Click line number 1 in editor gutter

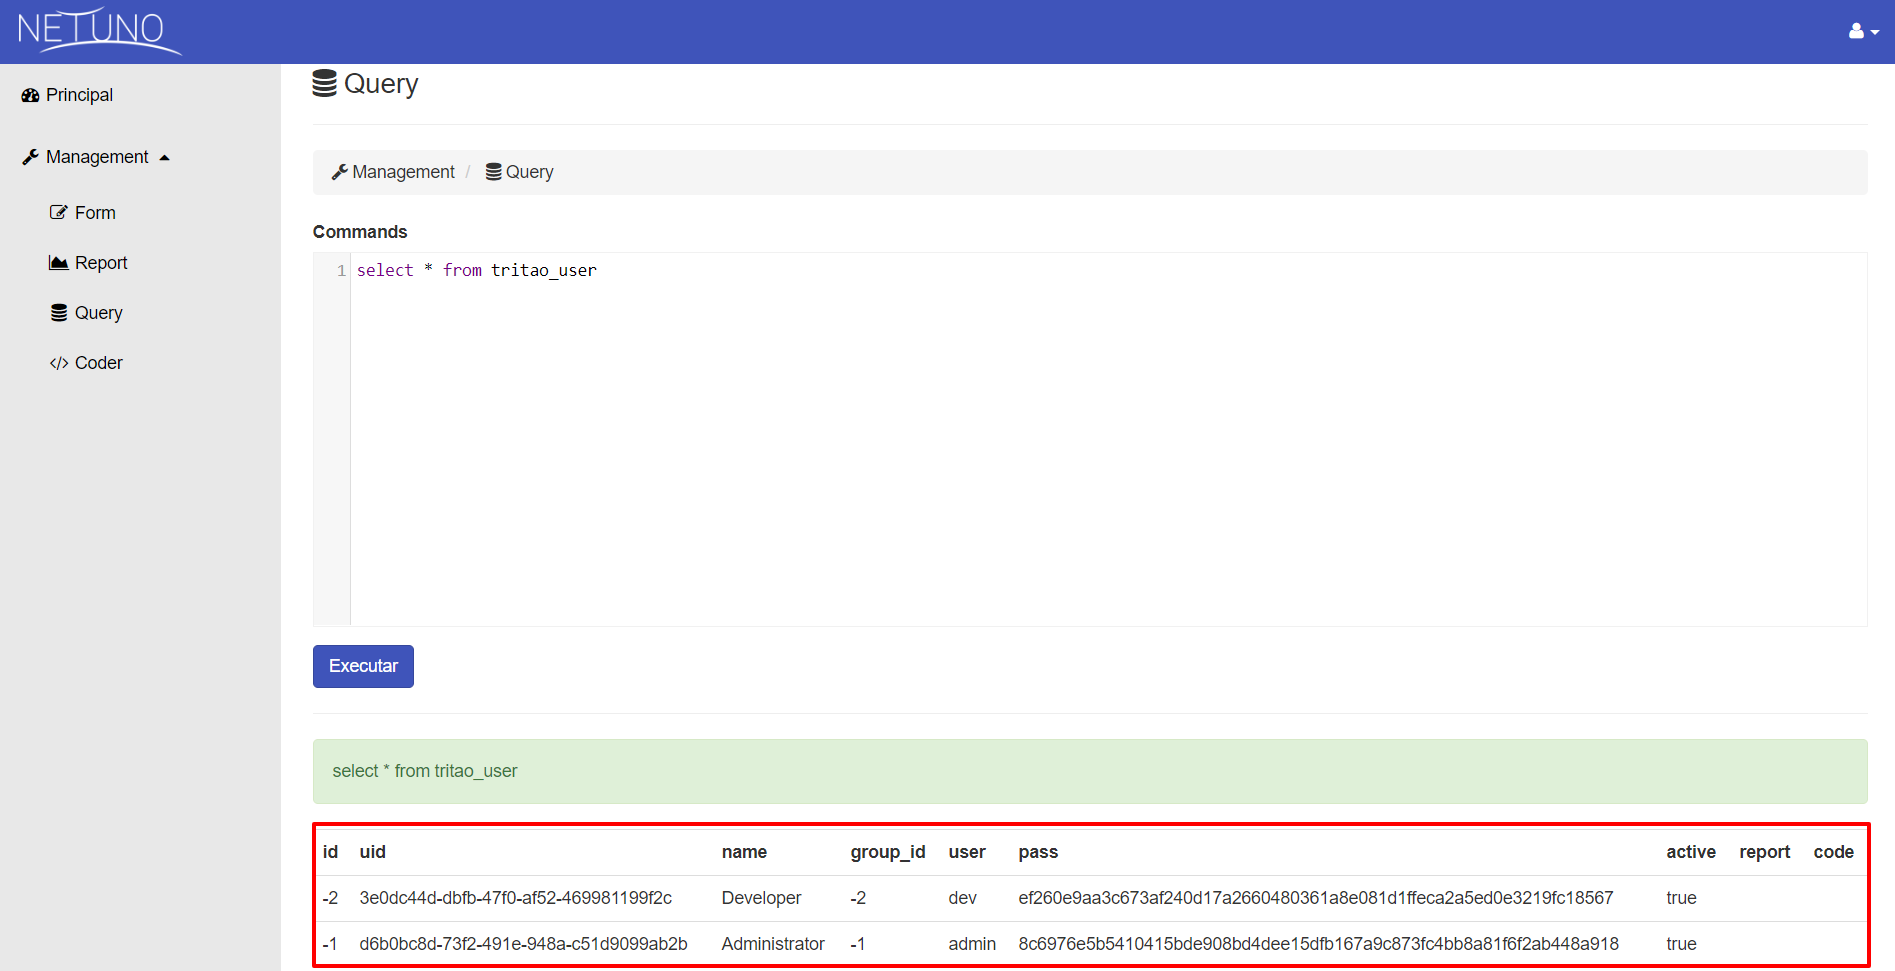click(341, 271)
